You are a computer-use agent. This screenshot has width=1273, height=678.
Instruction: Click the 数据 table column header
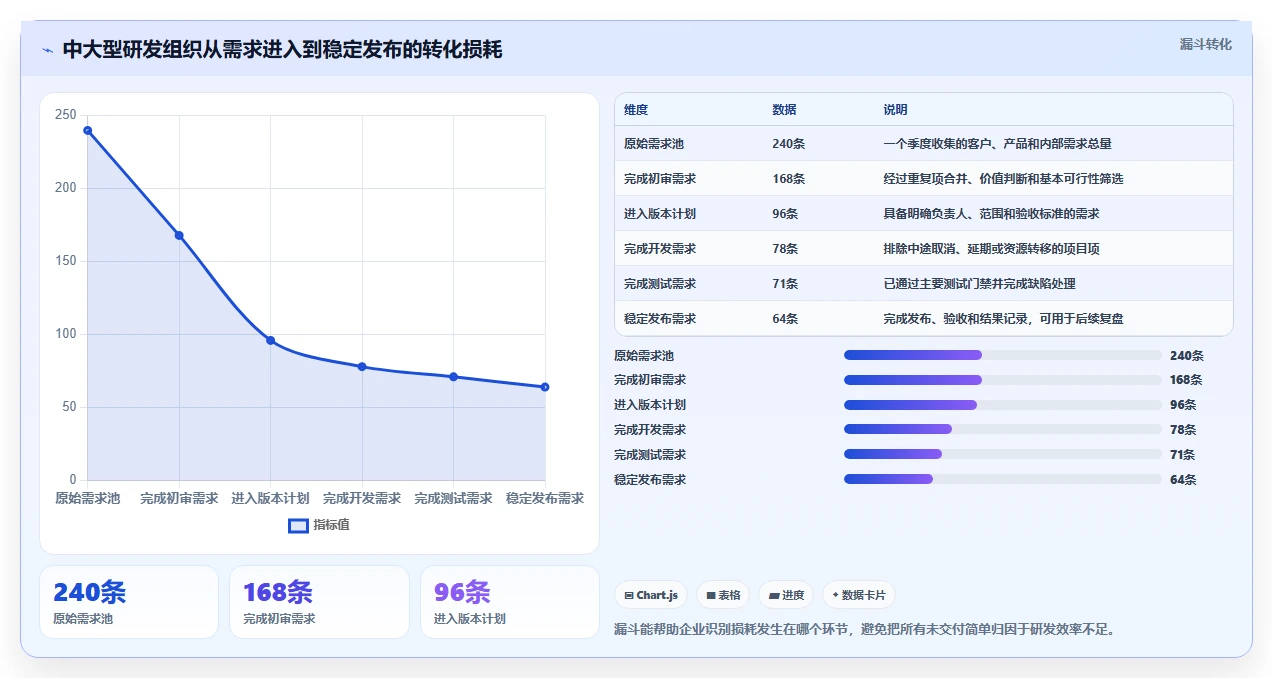click(784, 110)
